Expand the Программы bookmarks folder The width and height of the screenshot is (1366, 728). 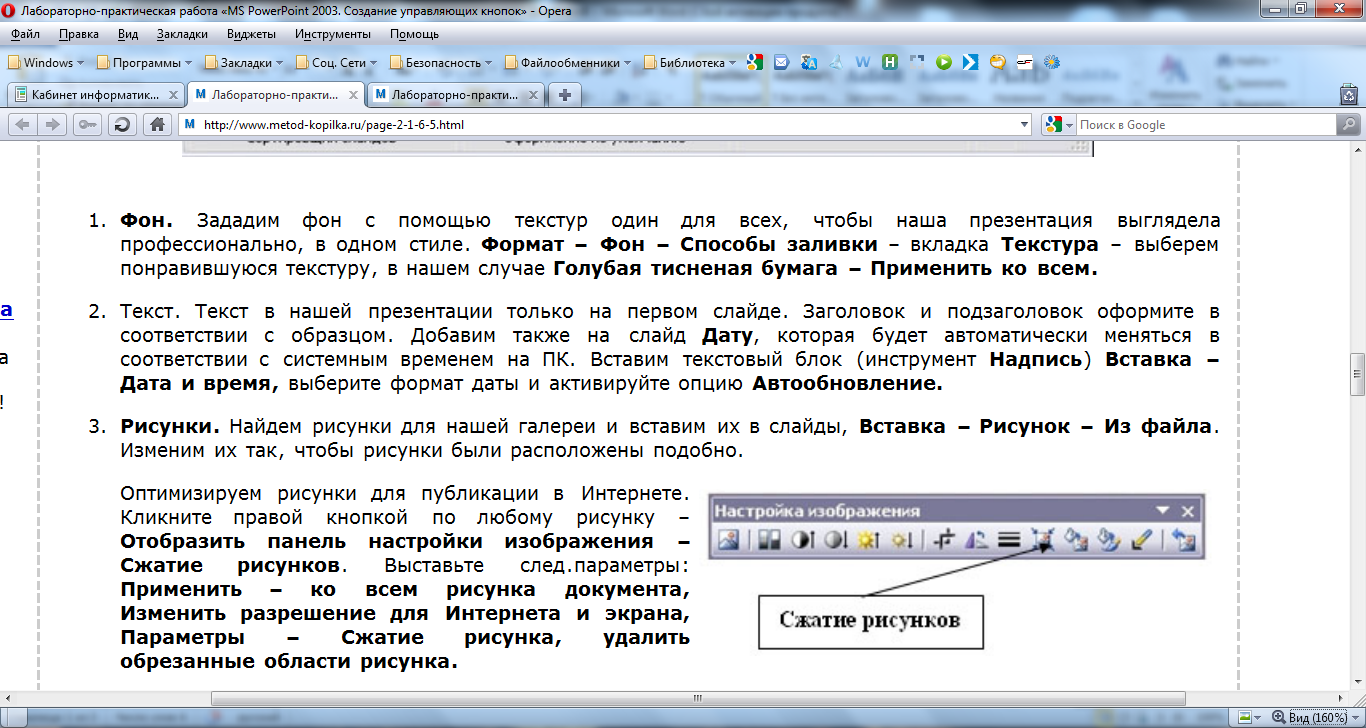pos(144,62)
